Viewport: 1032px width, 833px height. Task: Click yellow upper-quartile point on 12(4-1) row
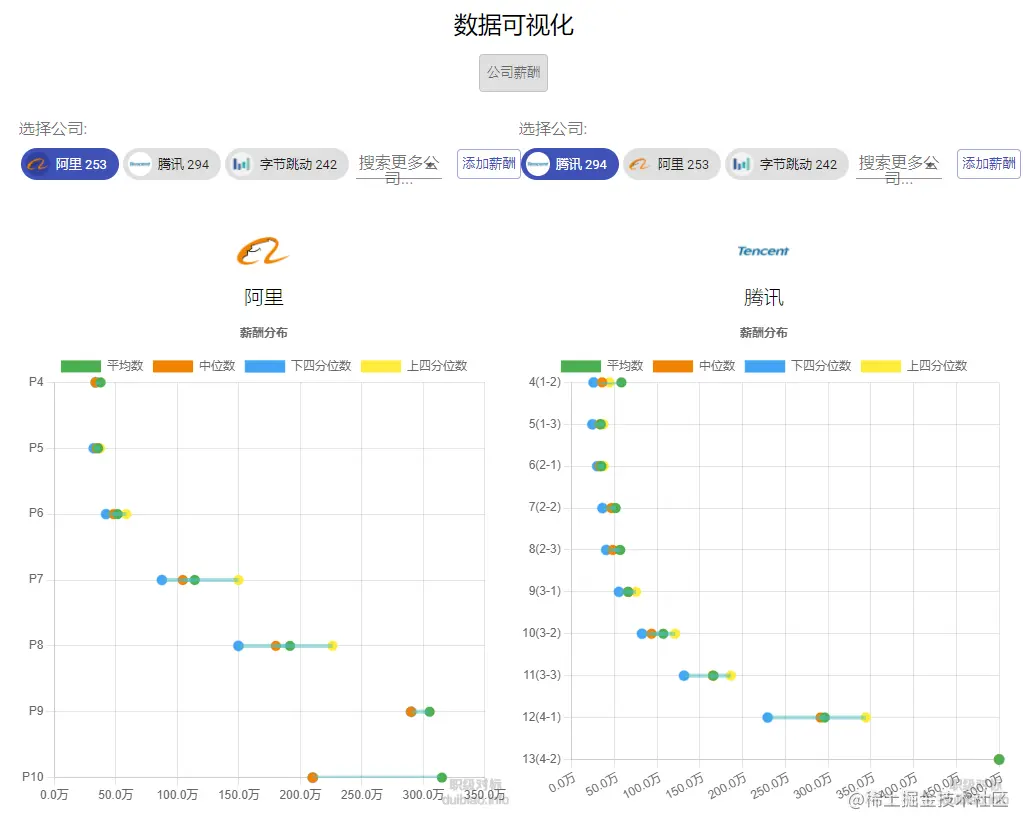coord(865,717)
